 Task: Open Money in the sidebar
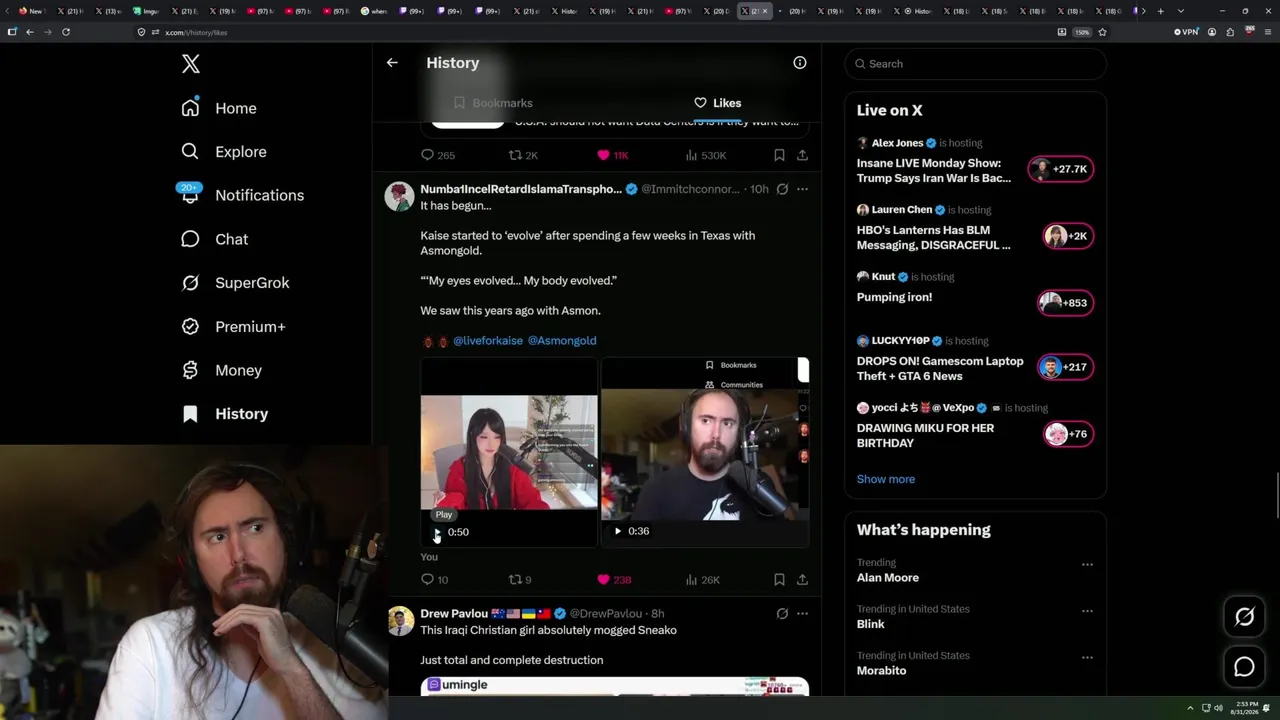coord(221,370)
